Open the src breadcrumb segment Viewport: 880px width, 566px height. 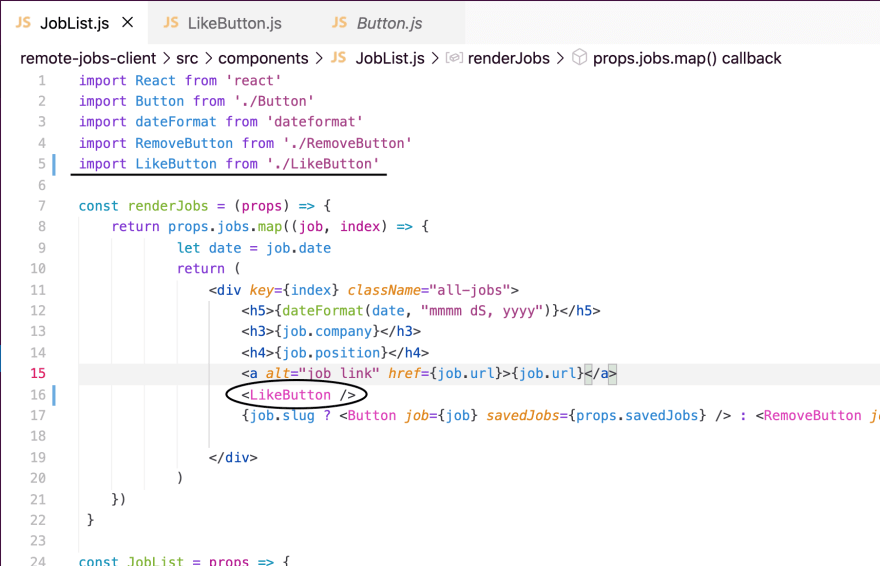[187, 58]
